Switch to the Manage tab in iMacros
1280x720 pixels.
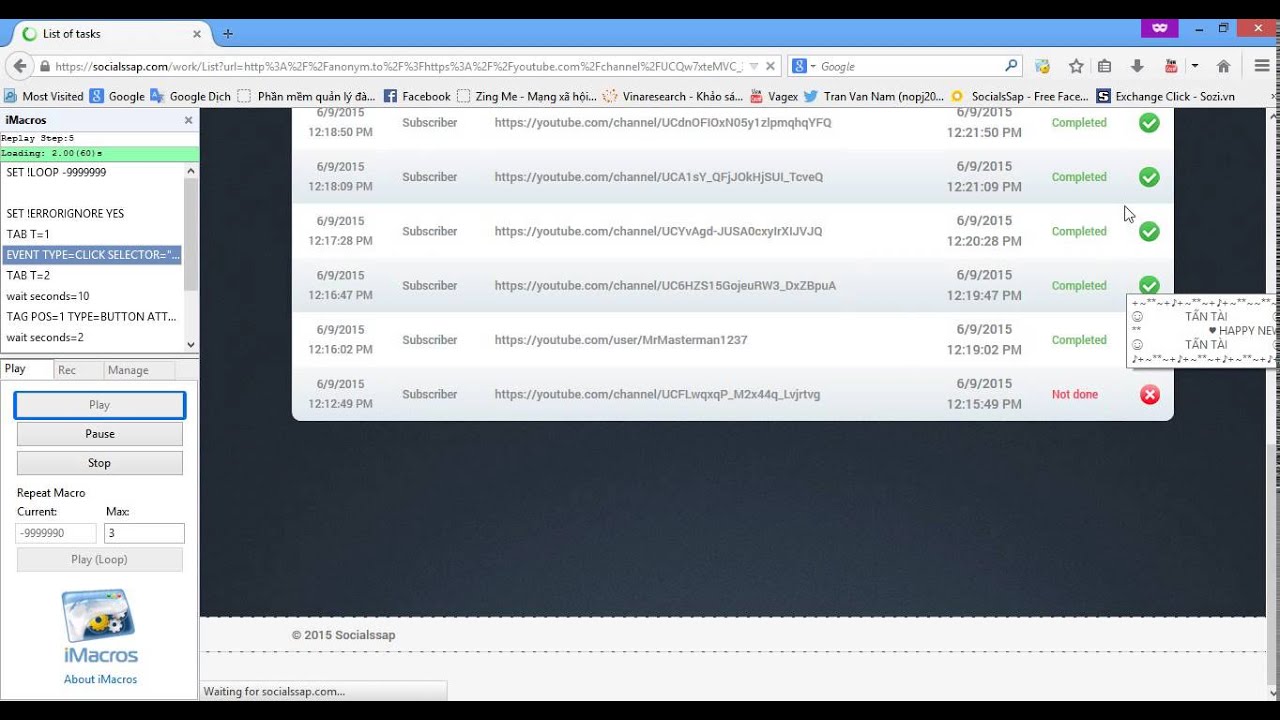pos(139,370)
